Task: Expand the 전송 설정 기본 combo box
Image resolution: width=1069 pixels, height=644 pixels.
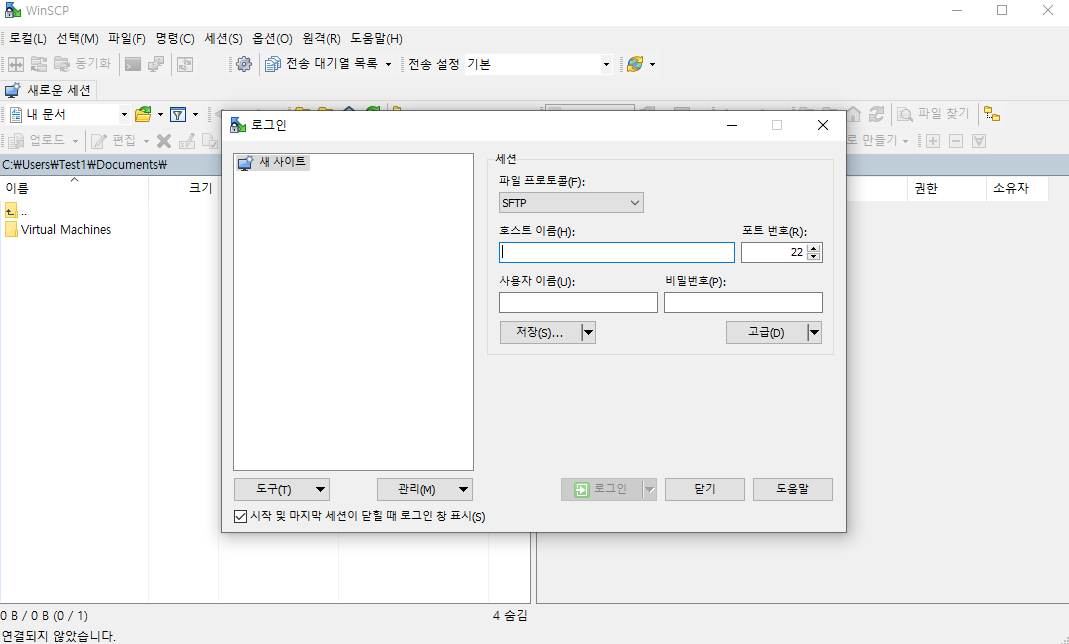Action: (x=605, y=65)
